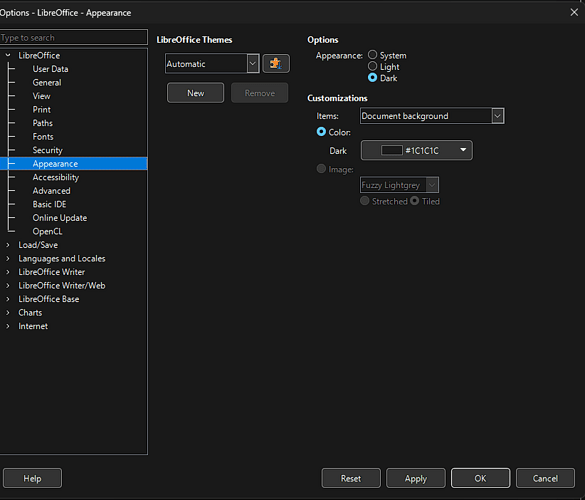Expand the Load/Save tree section
This screenshot has height=500, width=585.
[x=8, y=245]
